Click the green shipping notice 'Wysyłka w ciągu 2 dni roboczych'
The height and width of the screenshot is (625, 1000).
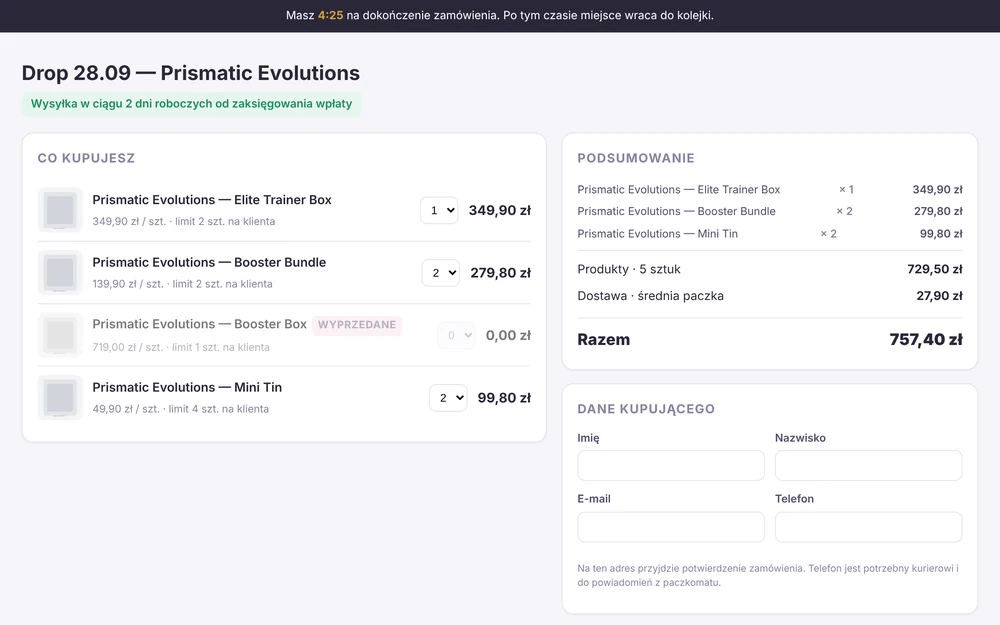click(191, 104)
